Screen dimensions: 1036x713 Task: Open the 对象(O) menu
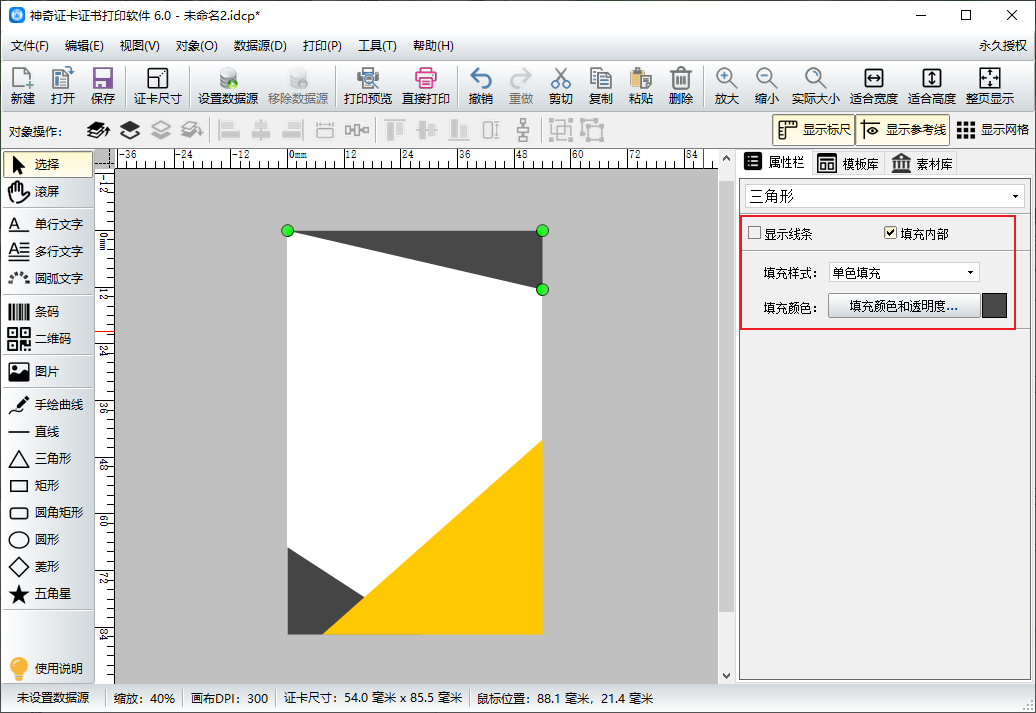(196, 46)
